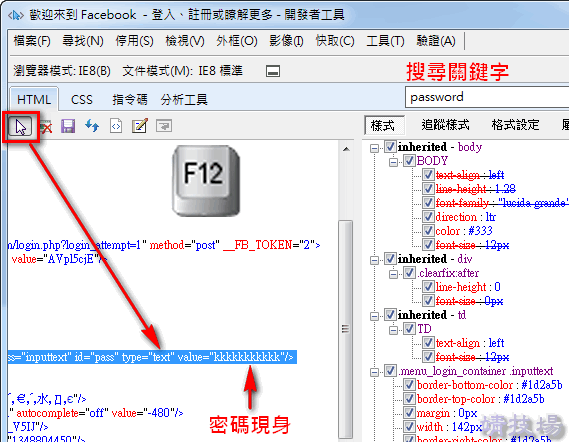Toggle the TD rule checkbox
This screenshot has height=442, width=569.
pyautogui.click(x=409, y=329)
